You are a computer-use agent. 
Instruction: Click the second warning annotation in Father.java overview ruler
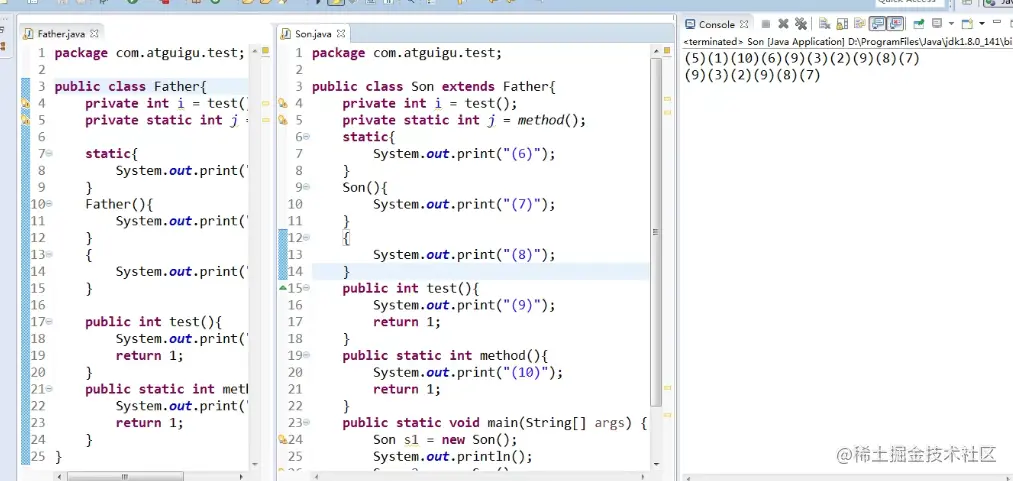(x=265, y=120)
